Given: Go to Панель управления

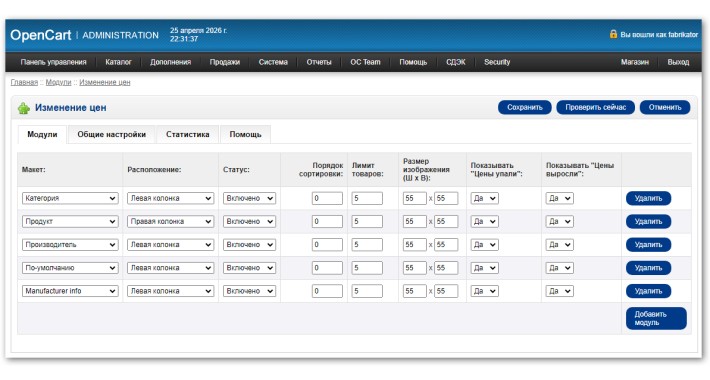Looking at the screenshot, I should tap(53, 62).
